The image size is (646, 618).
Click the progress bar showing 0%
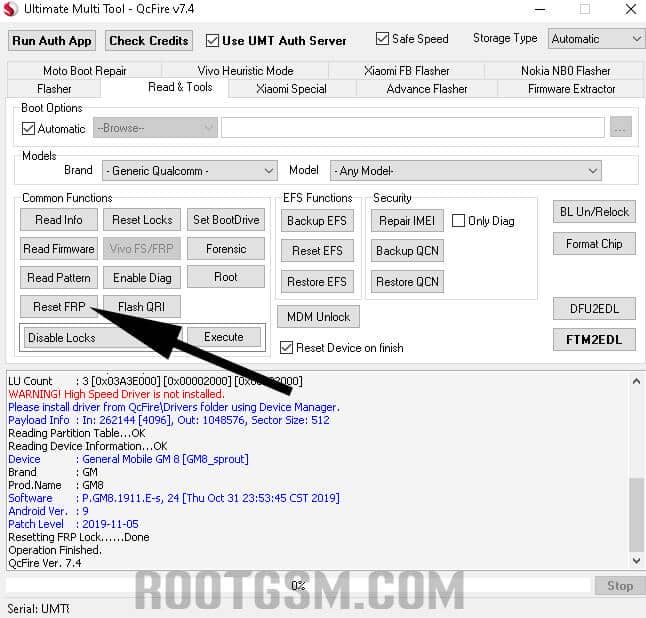tap(299, 585)
